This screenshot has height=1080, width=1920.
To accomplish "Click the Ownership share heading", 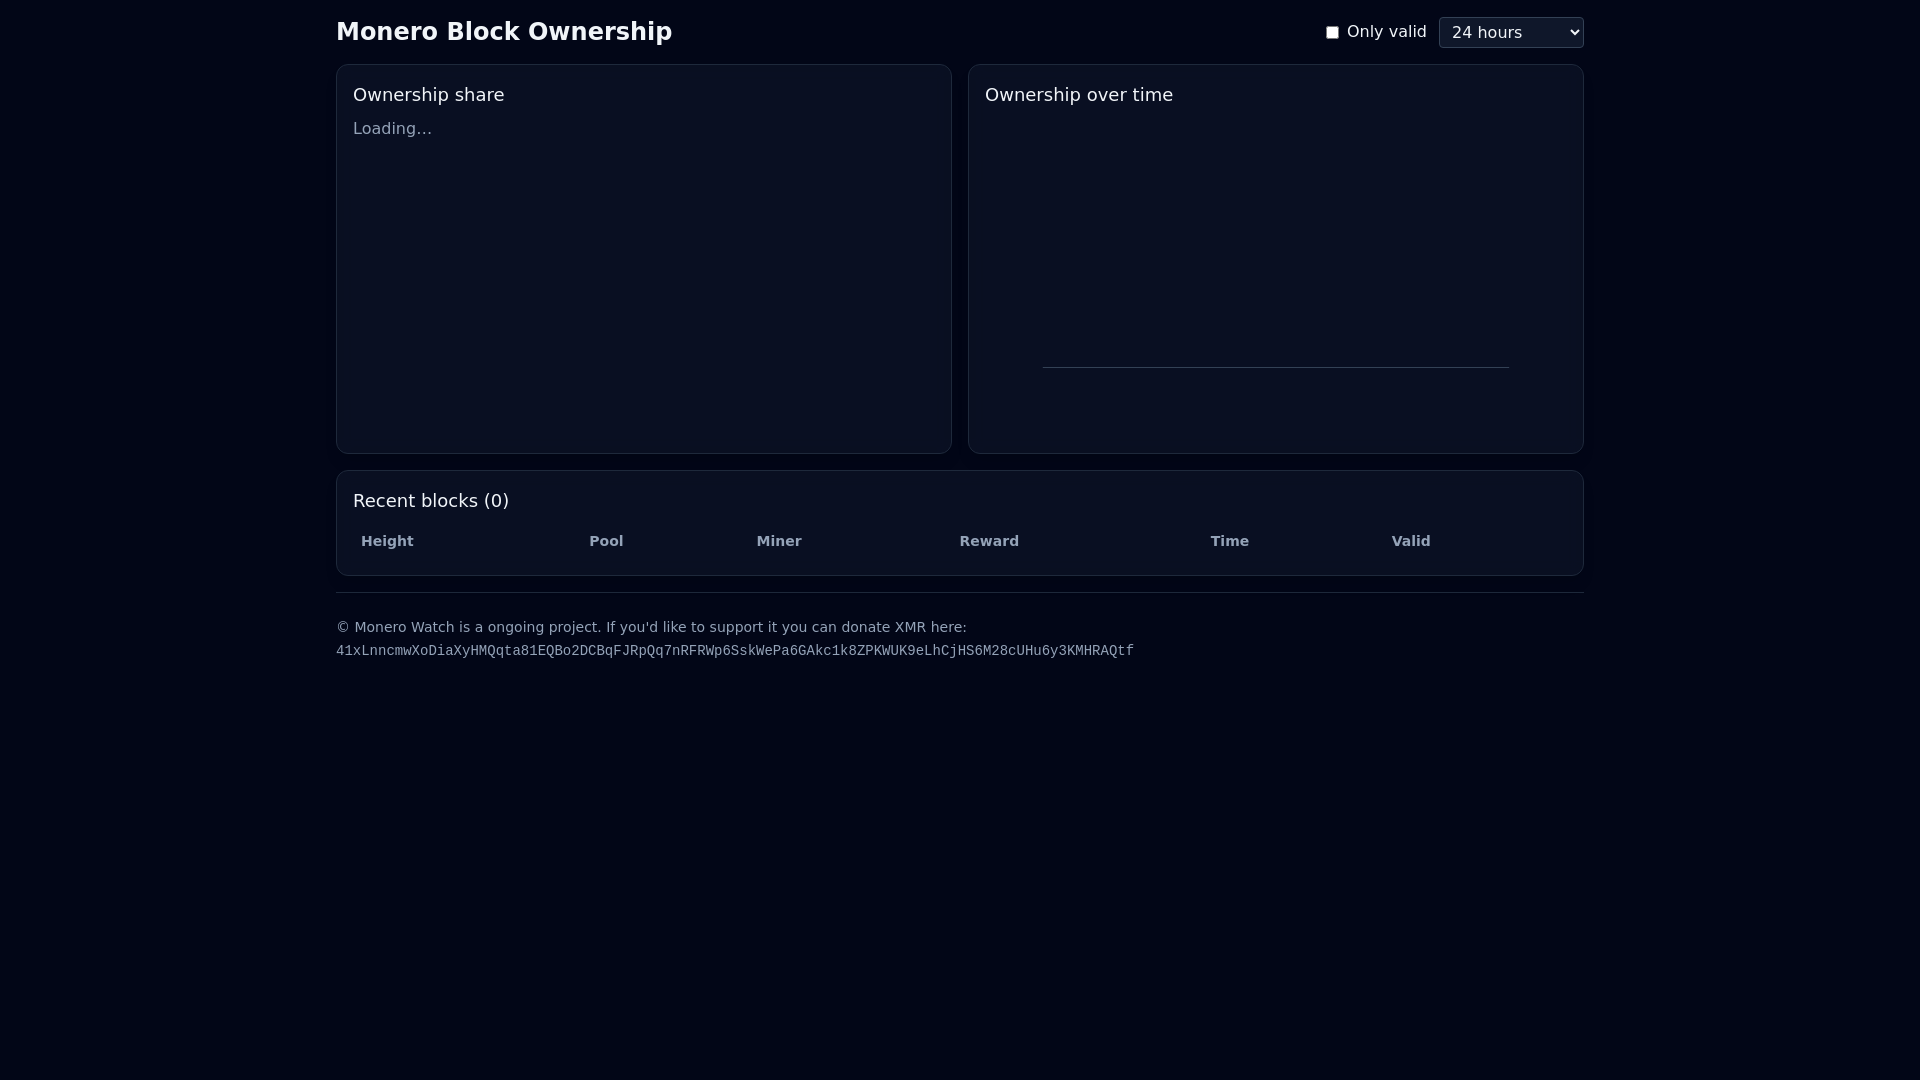I will tap(429, 95).
